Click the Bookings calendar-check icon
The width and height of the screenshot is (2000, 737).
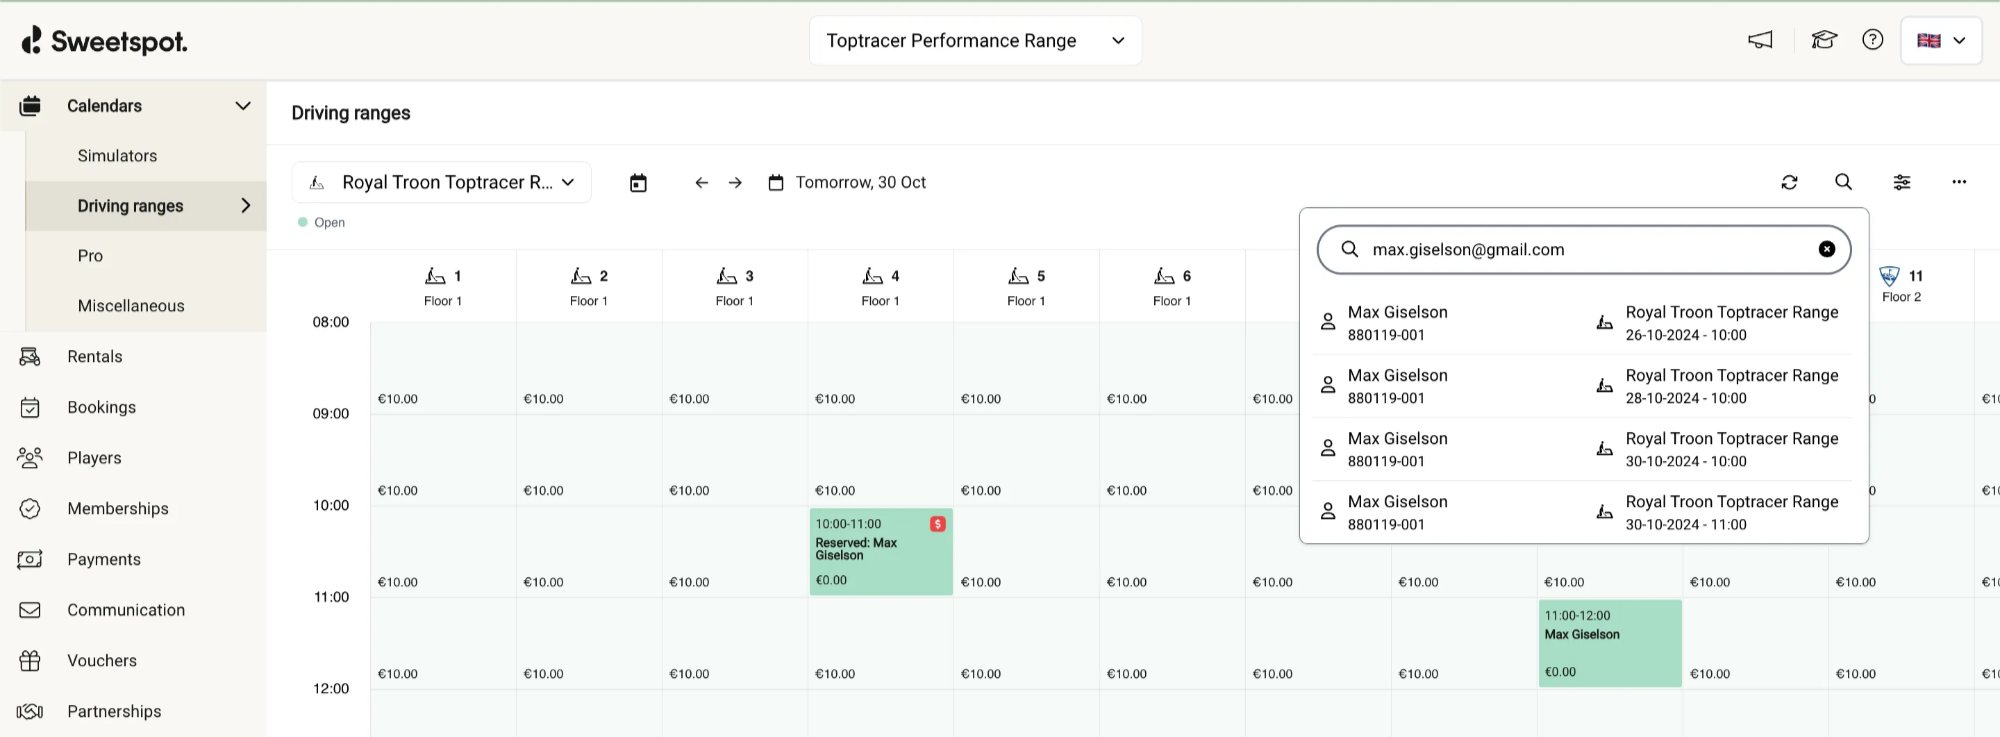30,408
